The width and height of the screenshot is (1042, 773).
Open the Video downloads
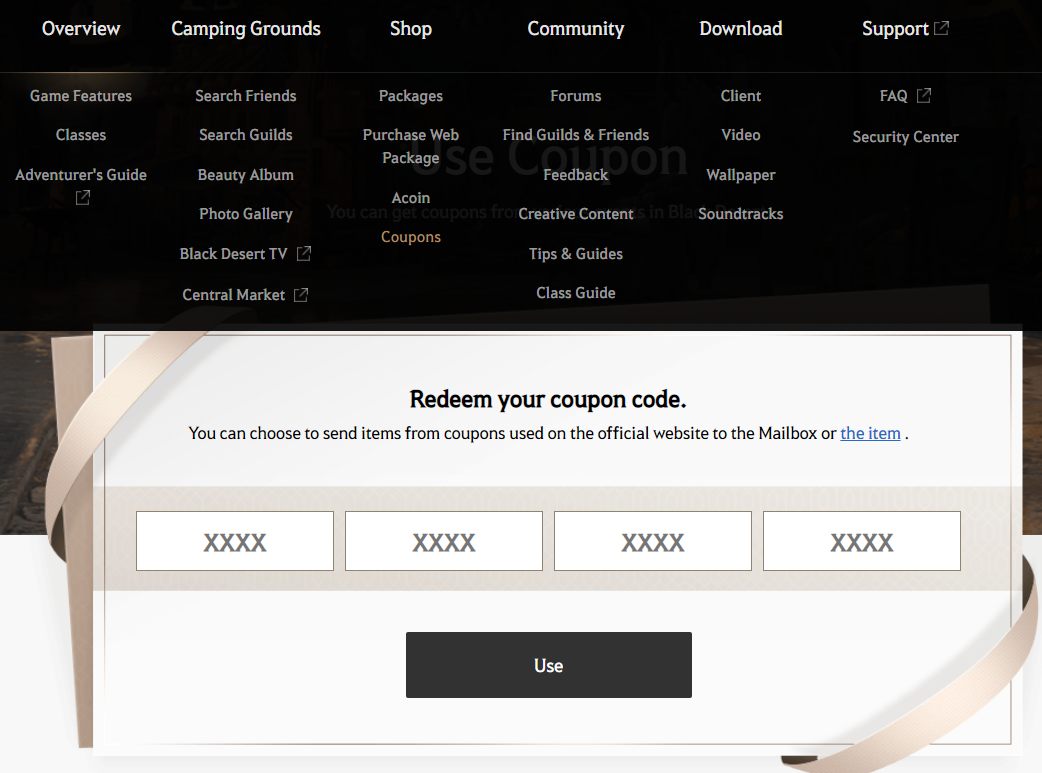(x=740, y=135)
